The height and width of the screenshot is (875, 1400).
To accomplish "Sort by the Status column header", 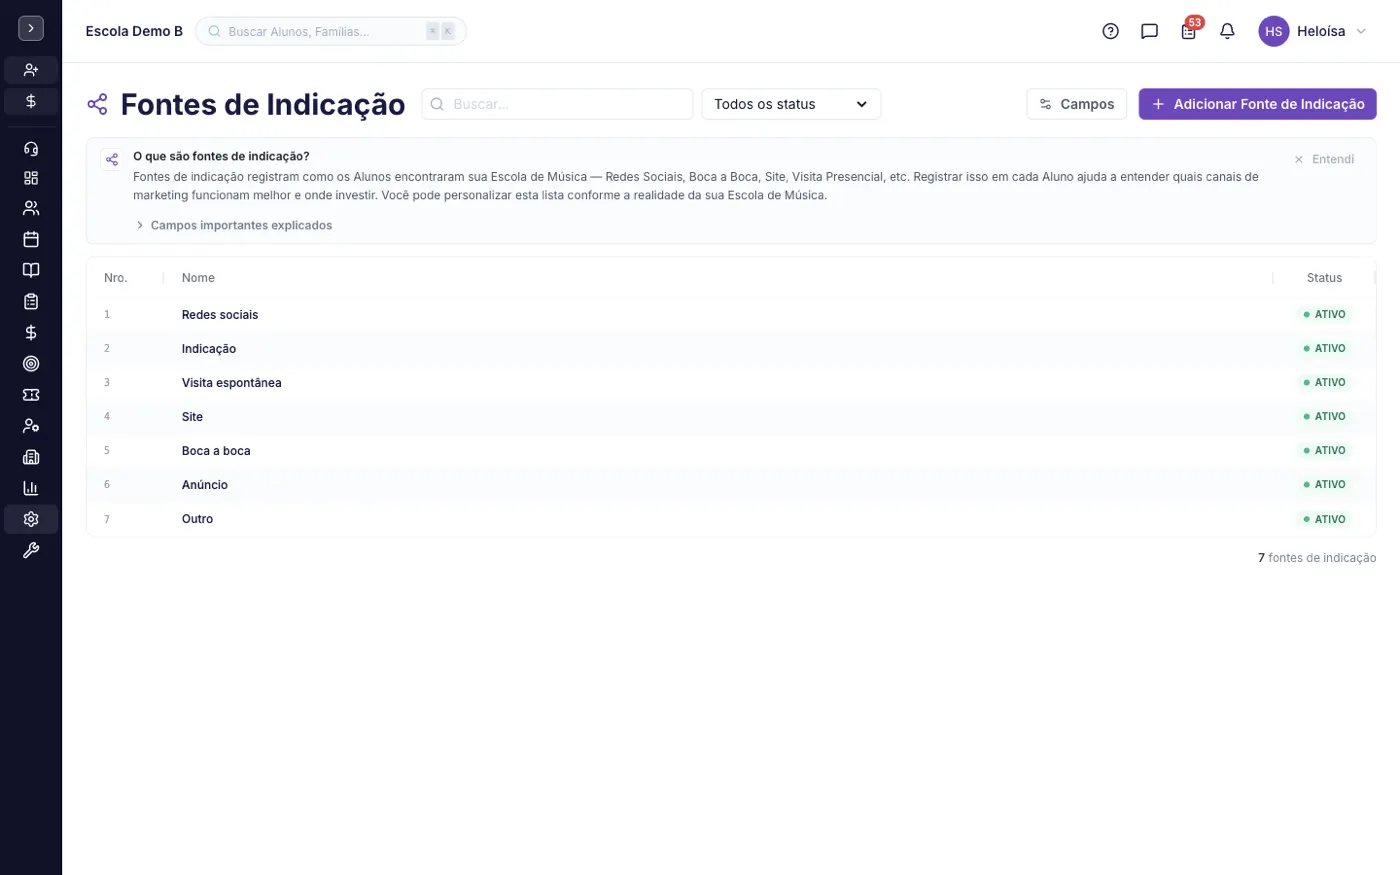I will pyautogui.click(x=1324, y=278).
